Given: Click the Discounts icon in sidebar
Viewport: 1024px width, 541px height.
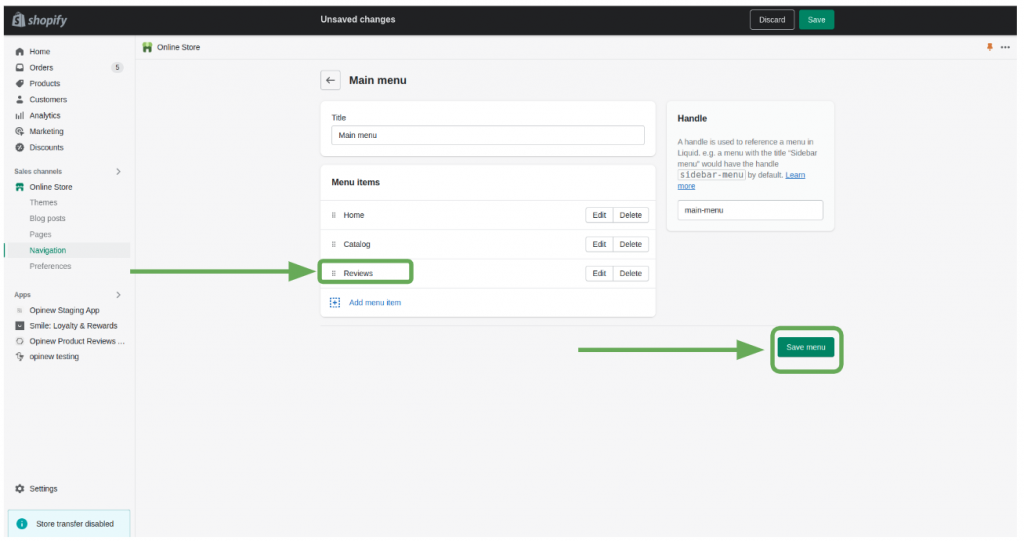Looking at the screenshot, I should pyautogui.click(x=20, y=148).
